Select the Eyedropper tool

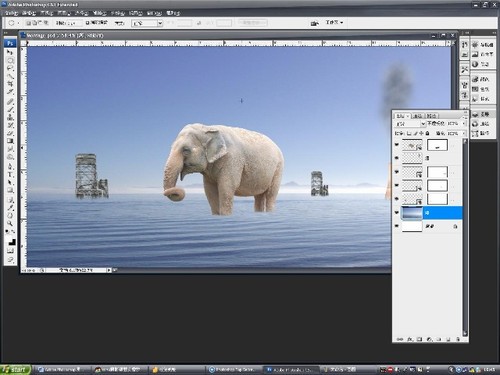pos(10,208)
